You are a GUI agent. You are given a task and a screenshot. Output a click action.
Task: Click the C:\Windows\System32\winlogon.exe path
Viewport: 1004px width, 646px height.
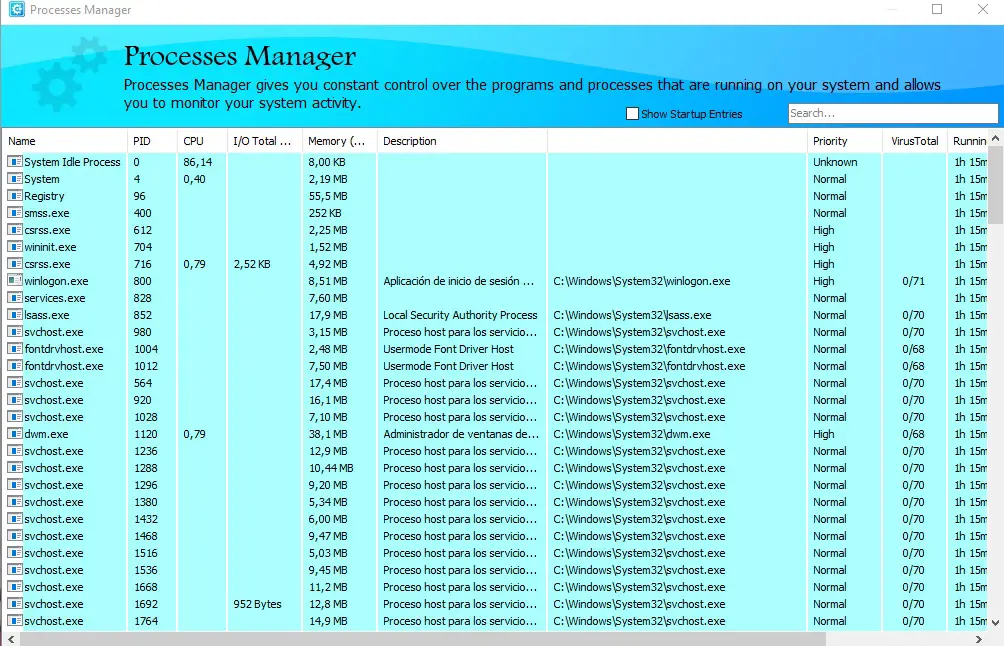(x=642, y=281)
